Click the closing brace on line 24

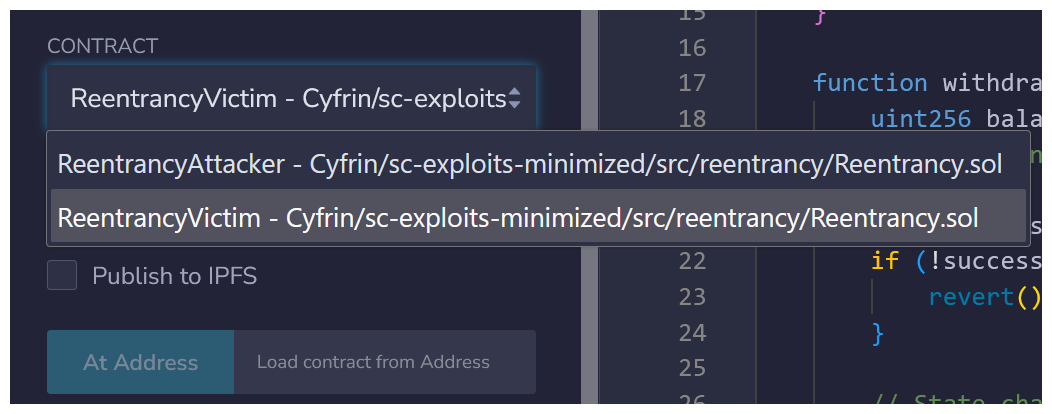pos(878,332)
